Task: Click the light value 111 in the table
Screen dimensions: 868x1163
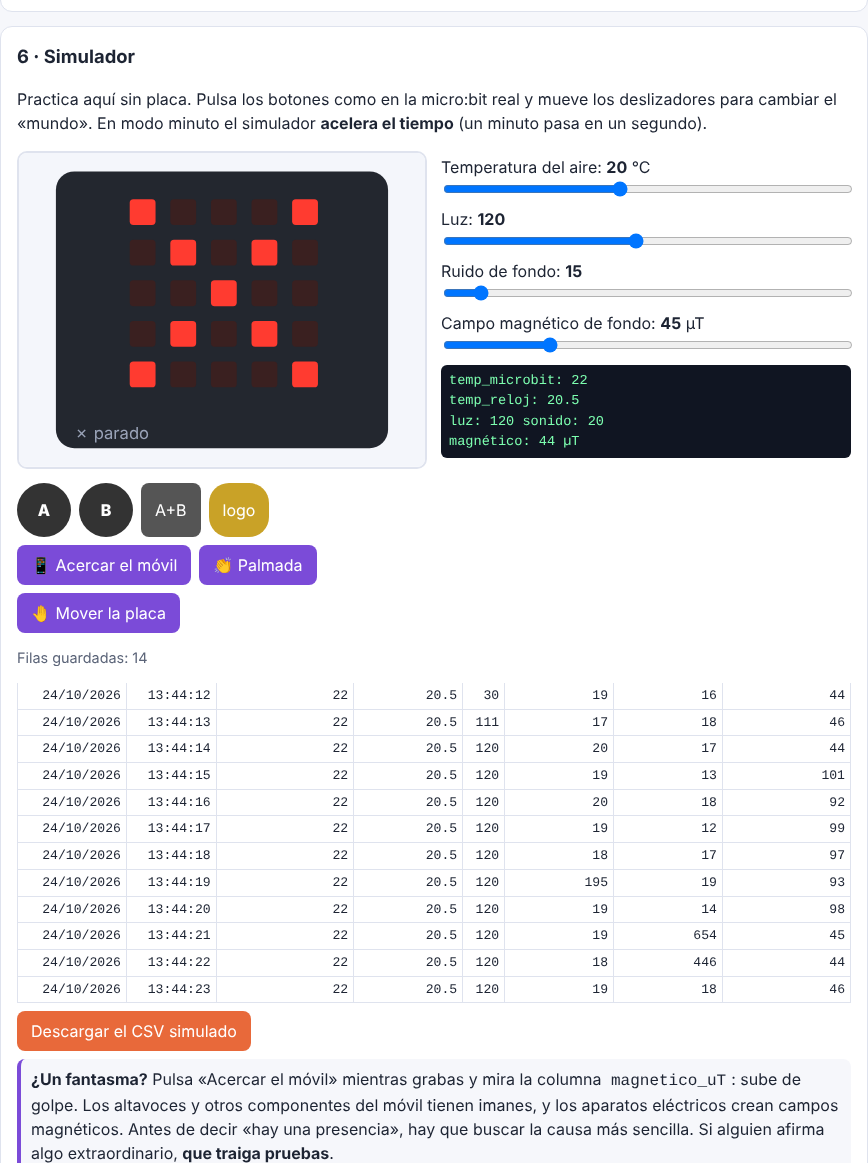Action: coord(487,722)
